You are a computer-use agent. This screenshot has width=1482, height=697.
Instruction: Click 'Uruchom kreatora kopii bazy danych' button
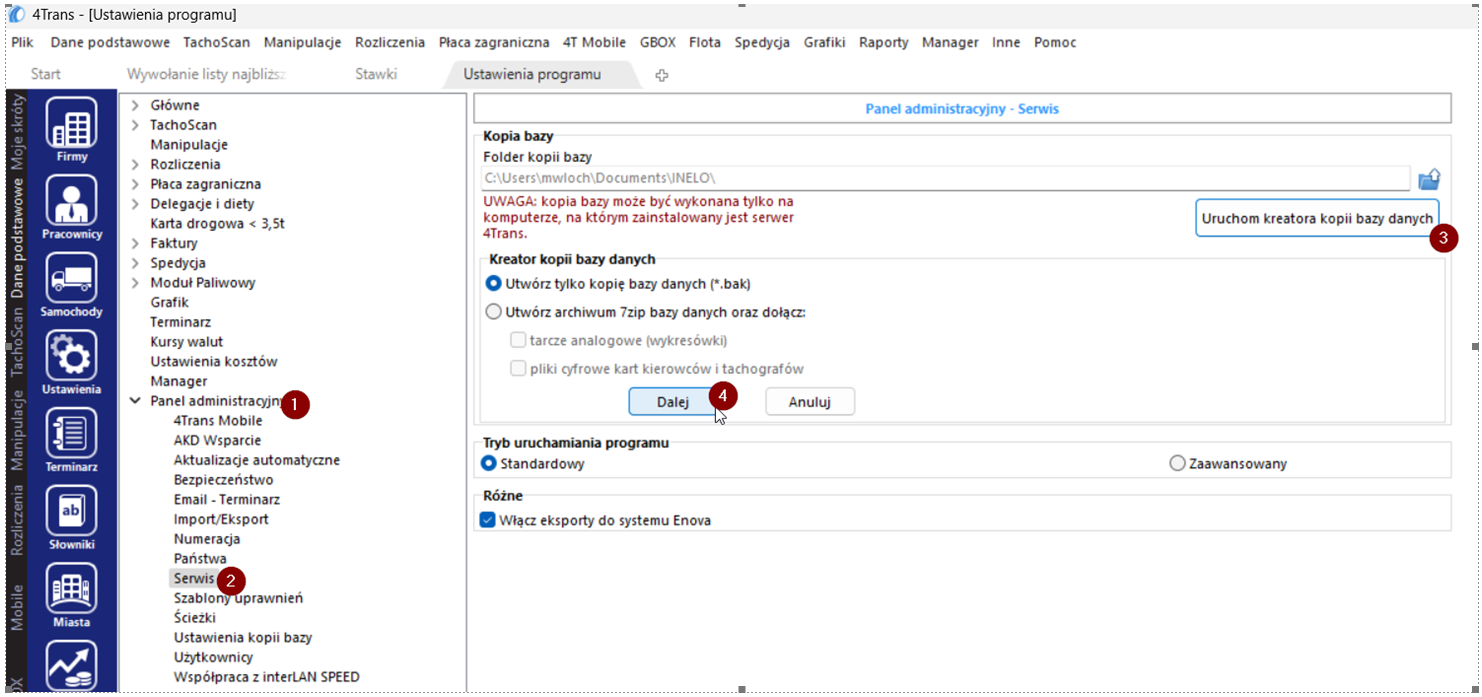coord(1317,218)
